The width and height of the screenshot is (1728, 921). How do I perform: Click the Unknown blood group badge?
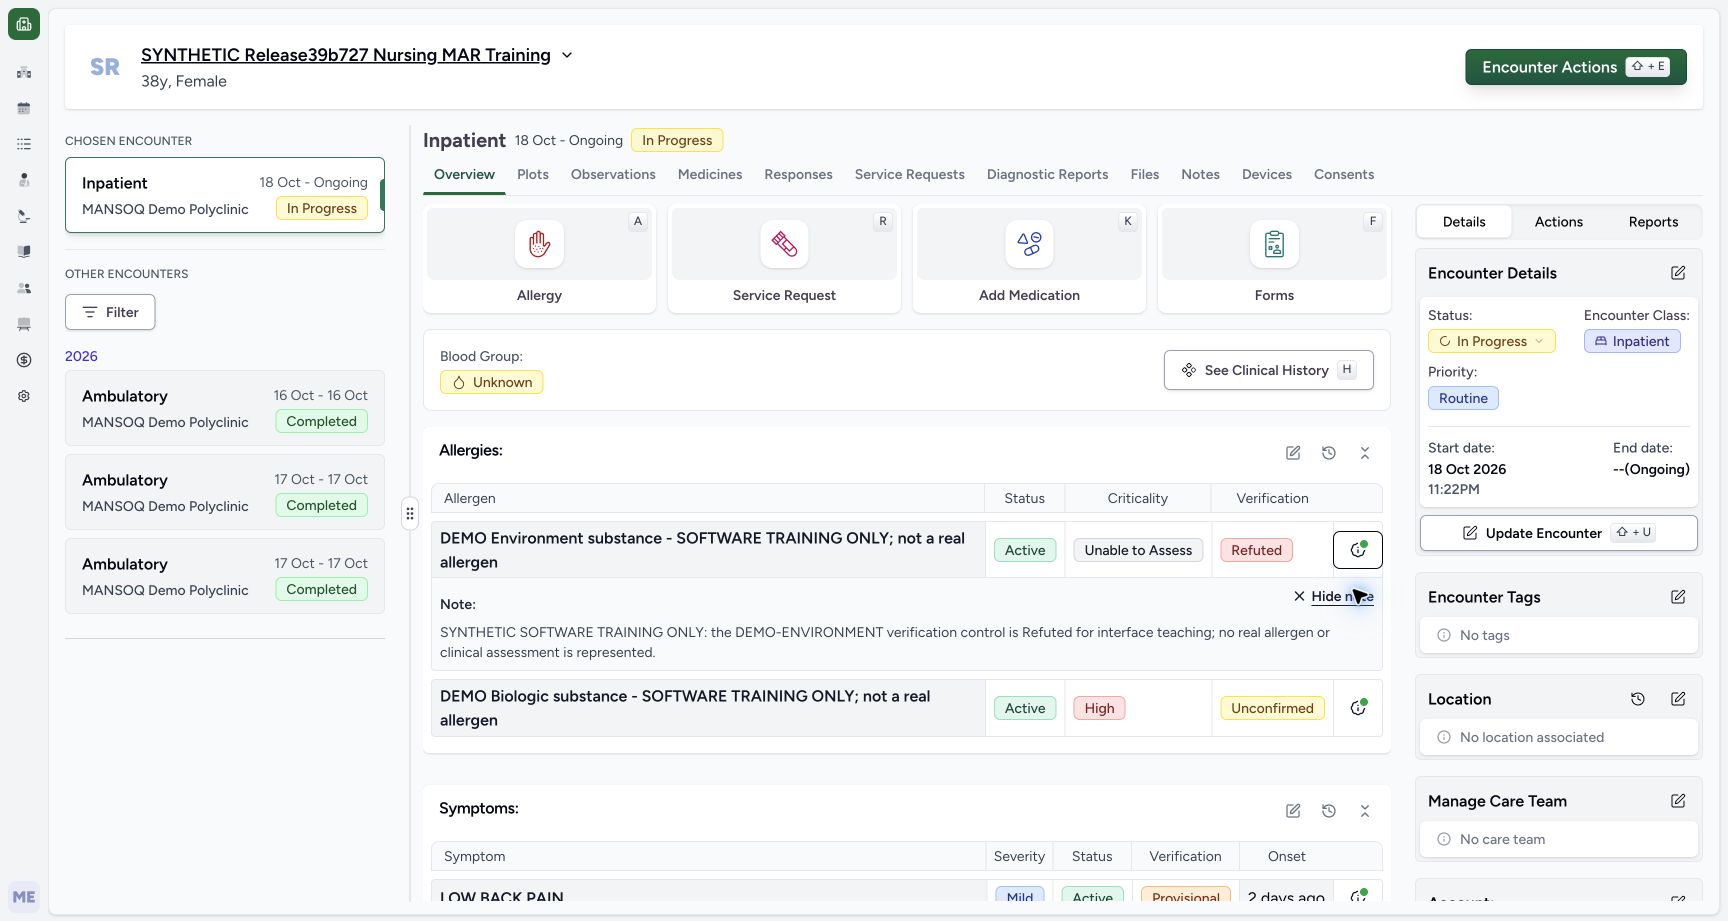point(491,382)
